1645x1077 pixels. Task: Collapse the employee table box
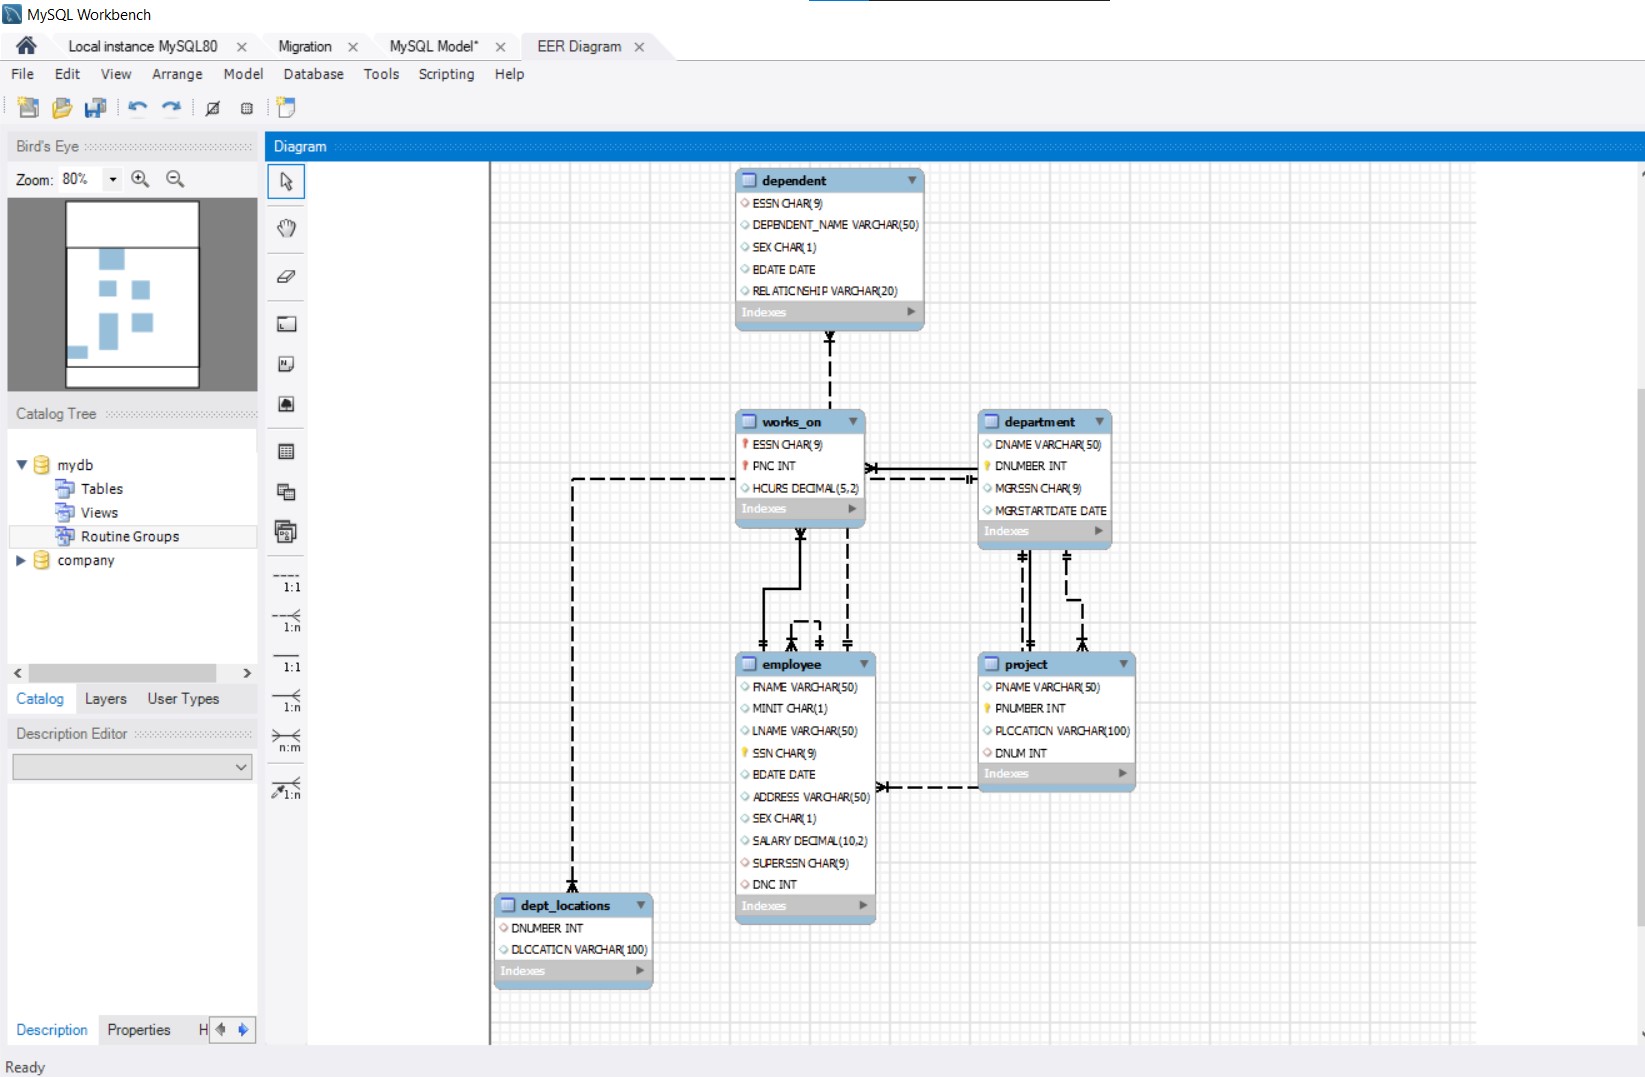pos(864,664)
